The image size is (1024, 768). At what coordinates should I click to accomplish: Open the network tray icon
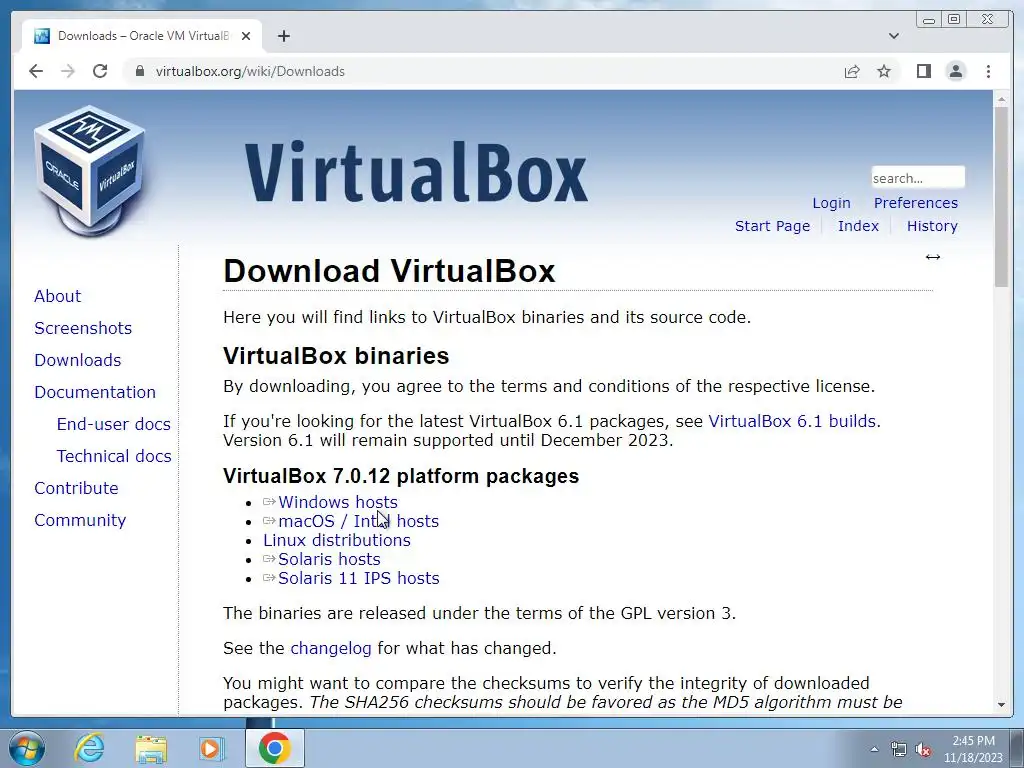[x=899, y=749]
